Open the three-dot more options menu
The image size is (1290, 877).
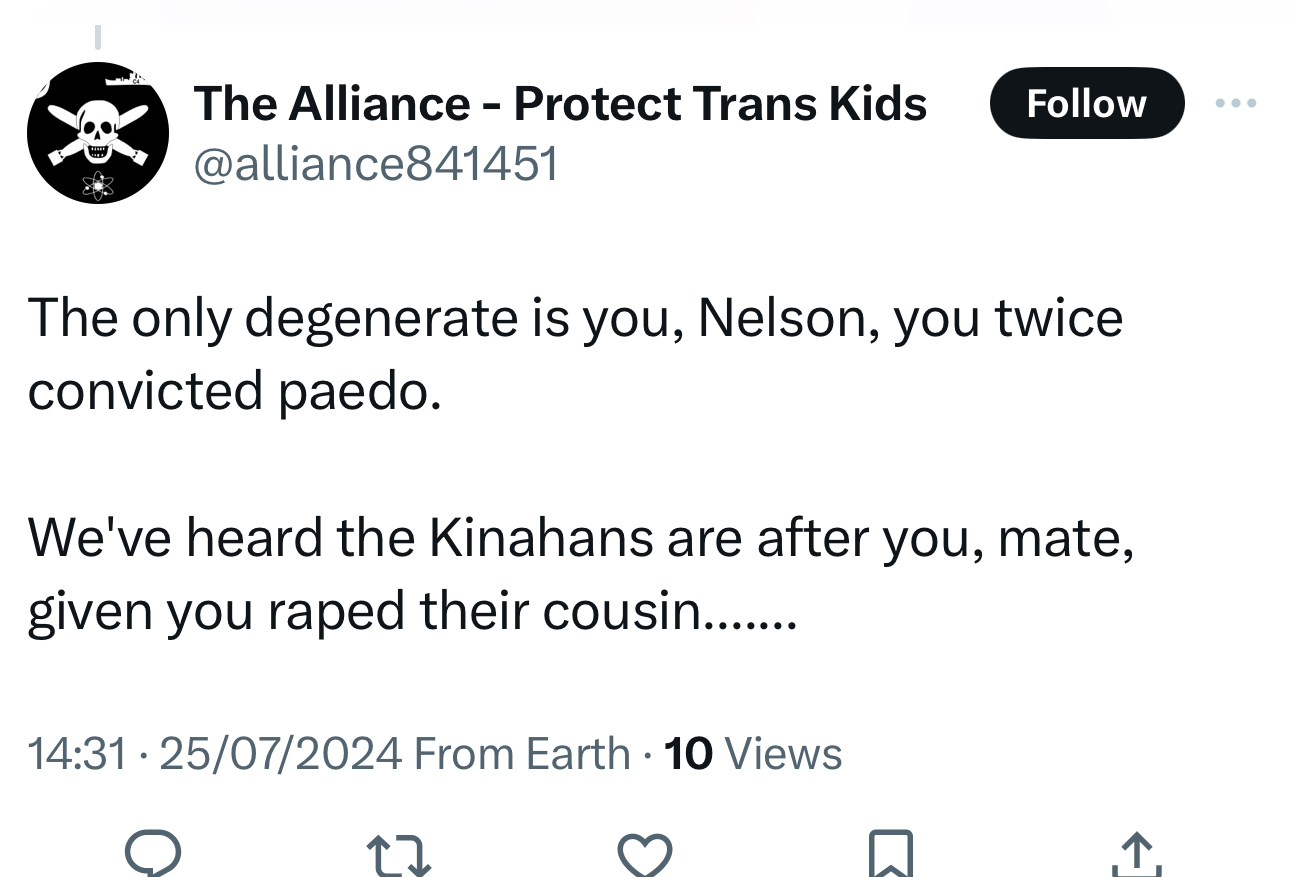[1236, 103]
